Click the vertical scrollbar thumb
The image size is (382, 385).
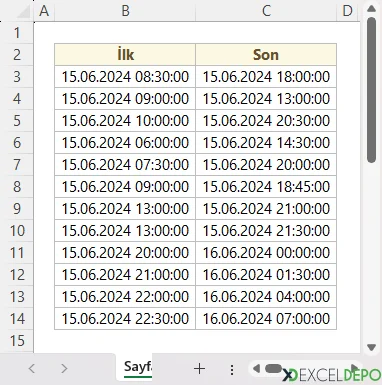[371, 90]
